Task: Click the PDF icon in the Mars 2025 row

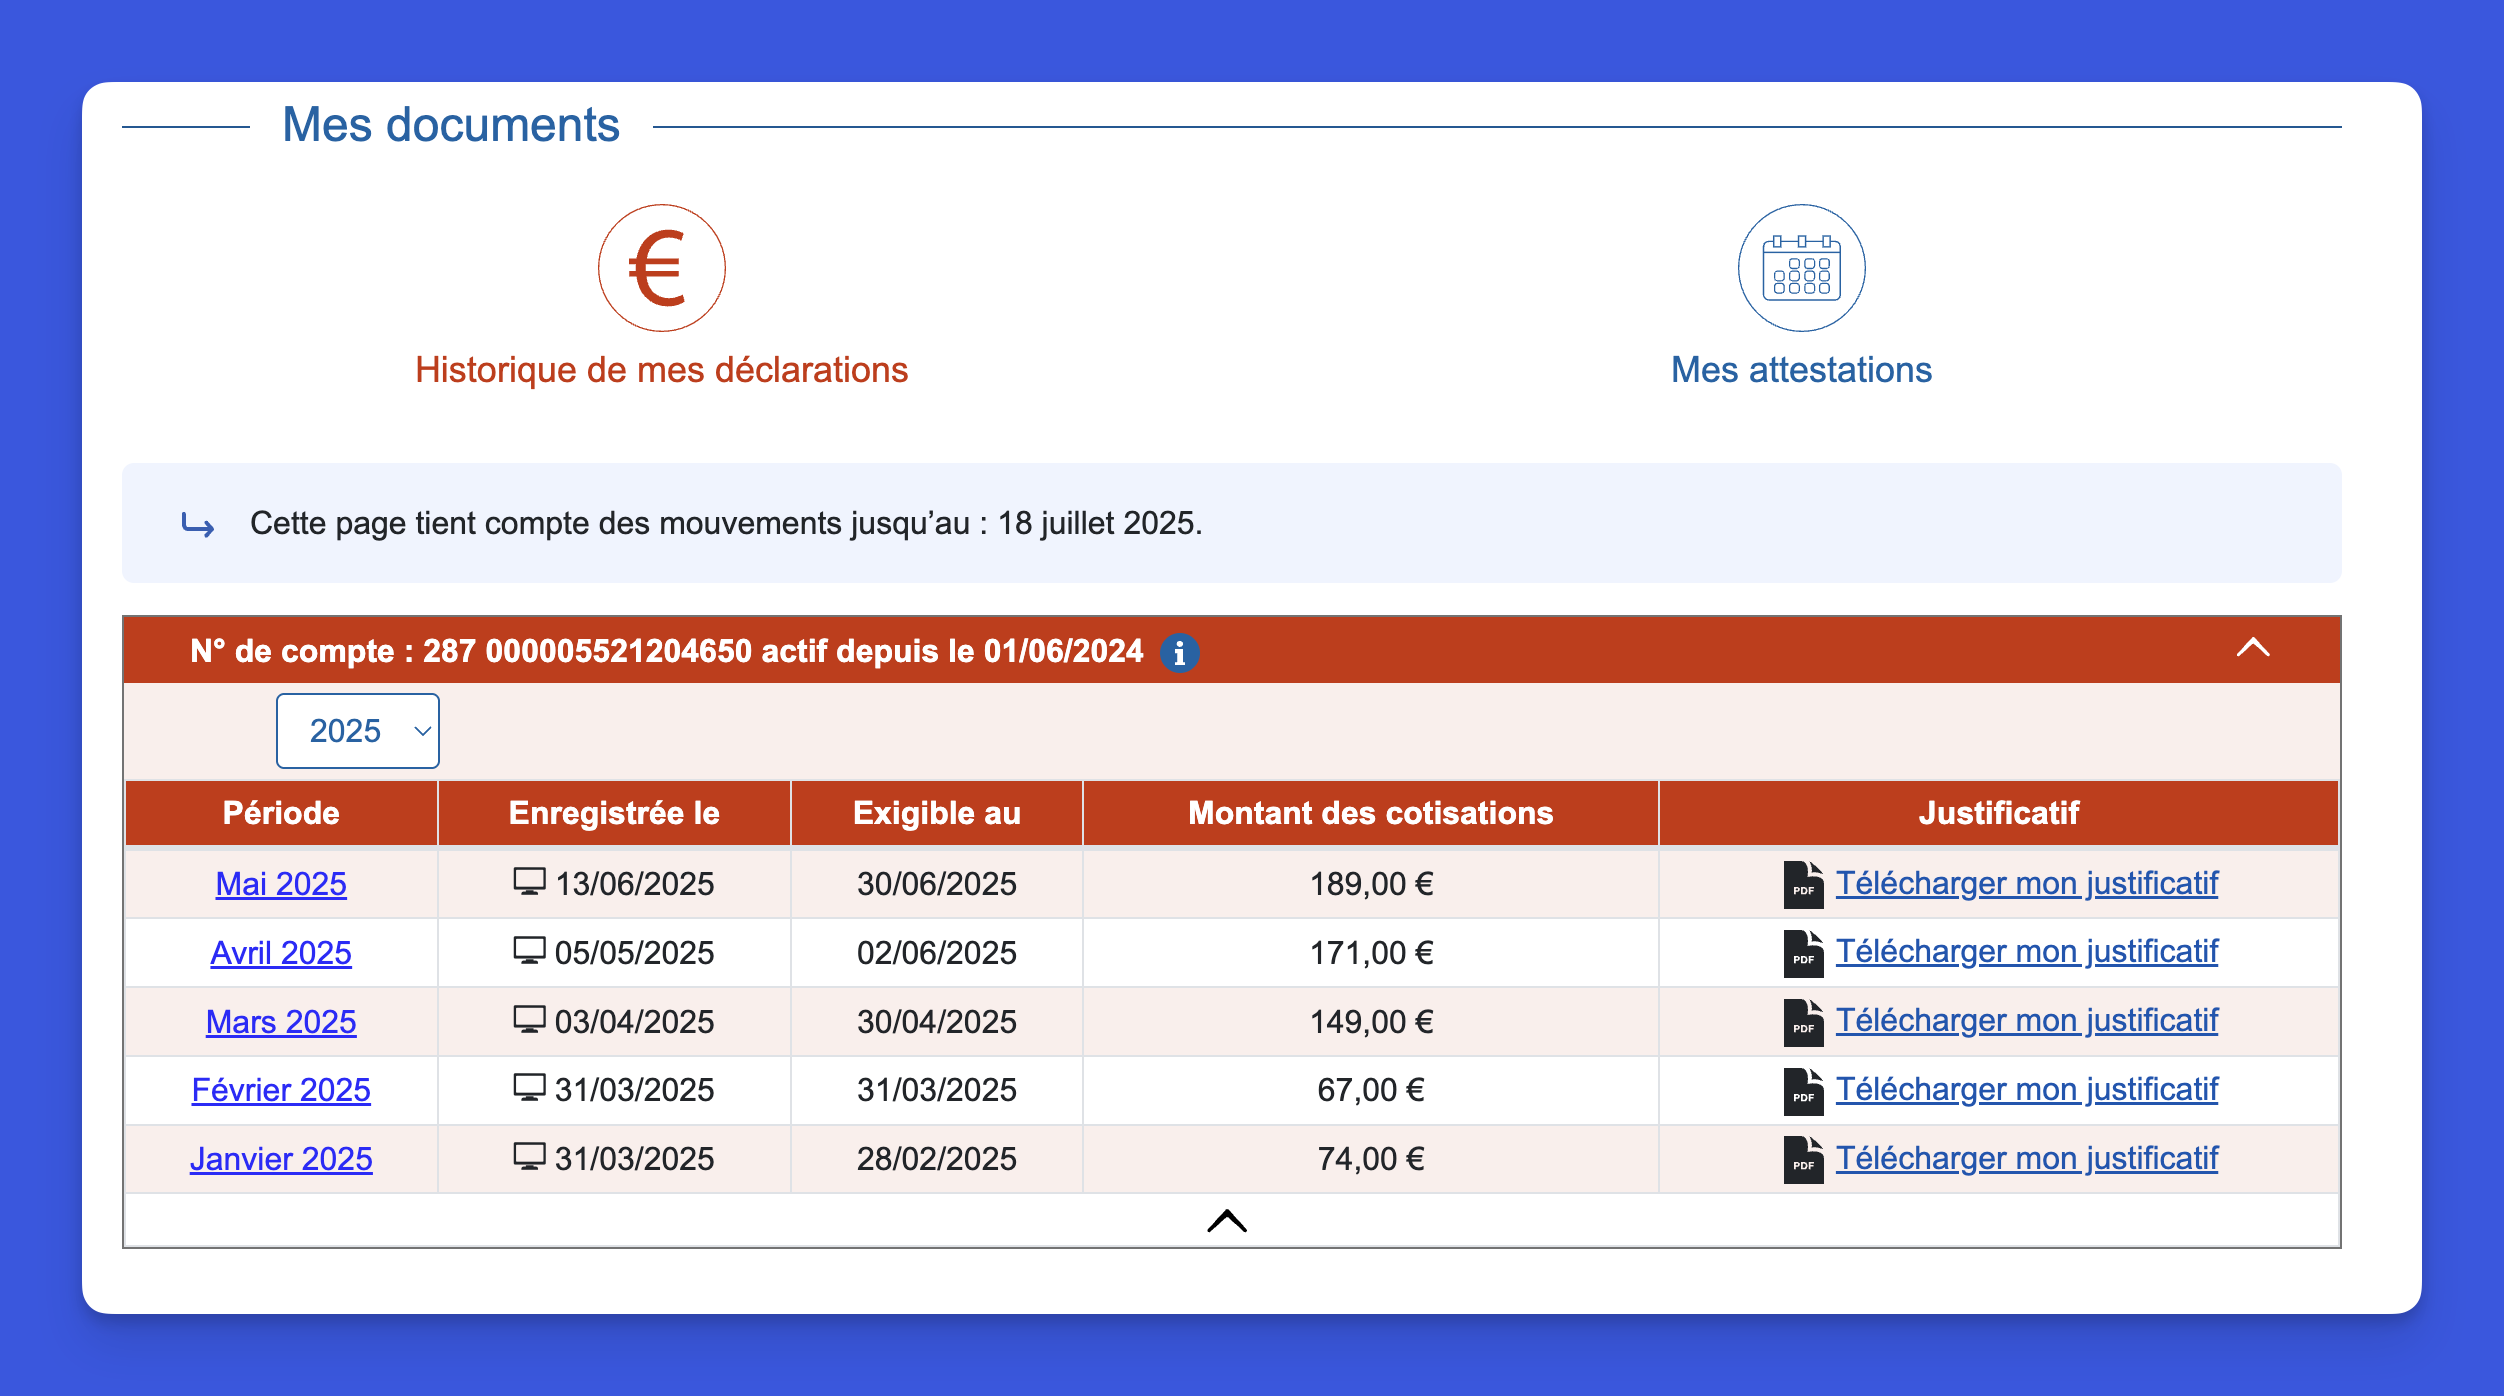Action: [1803, 1022]
